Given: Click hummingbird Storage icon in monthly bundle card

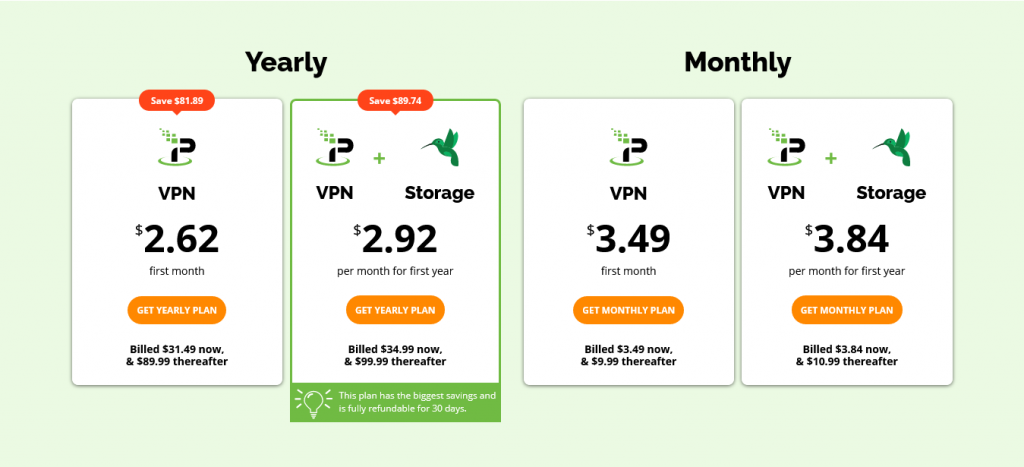Looking at the screenshot, I should pos(891,147).
